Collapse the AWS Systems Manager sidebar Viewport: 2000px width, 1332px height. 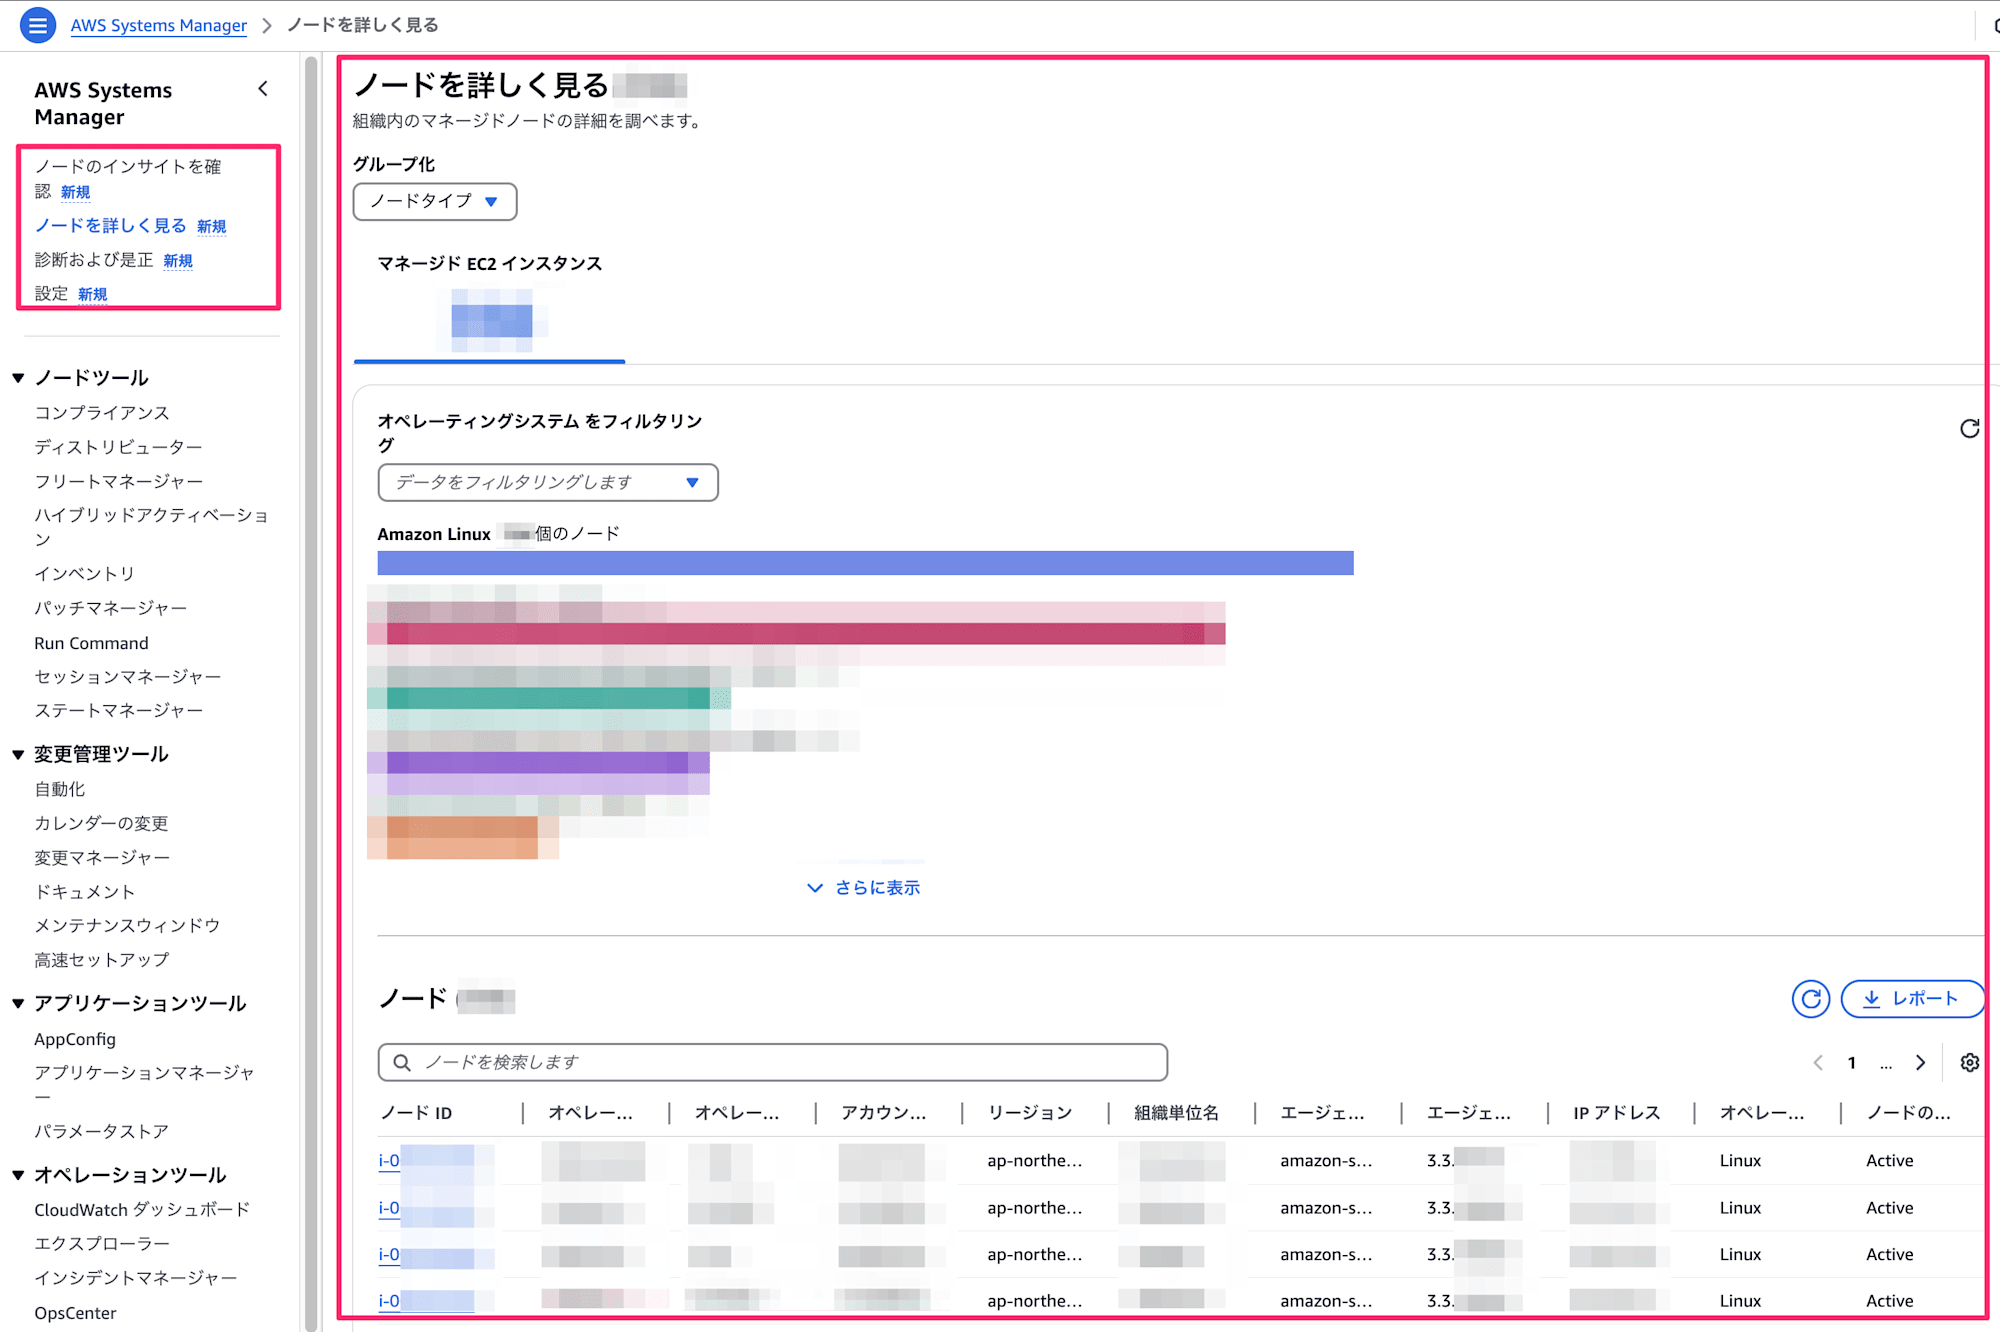coord(263,89)
